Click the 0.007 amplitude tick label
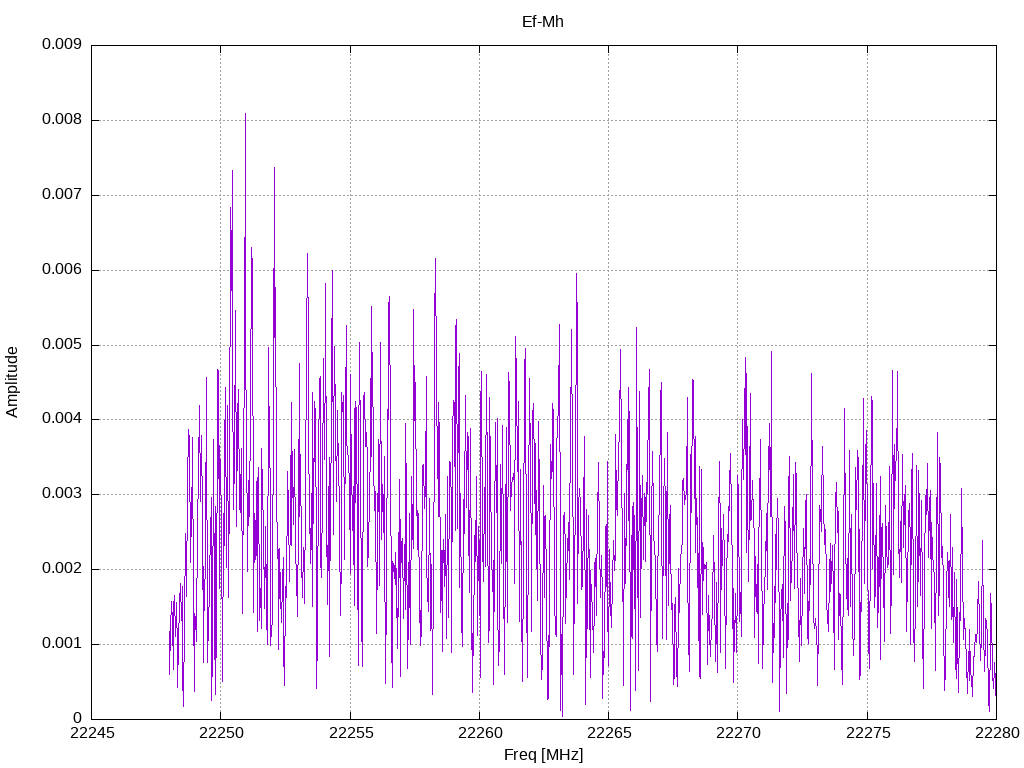Viewport: 1024px width, 768px height. point(61,195)
